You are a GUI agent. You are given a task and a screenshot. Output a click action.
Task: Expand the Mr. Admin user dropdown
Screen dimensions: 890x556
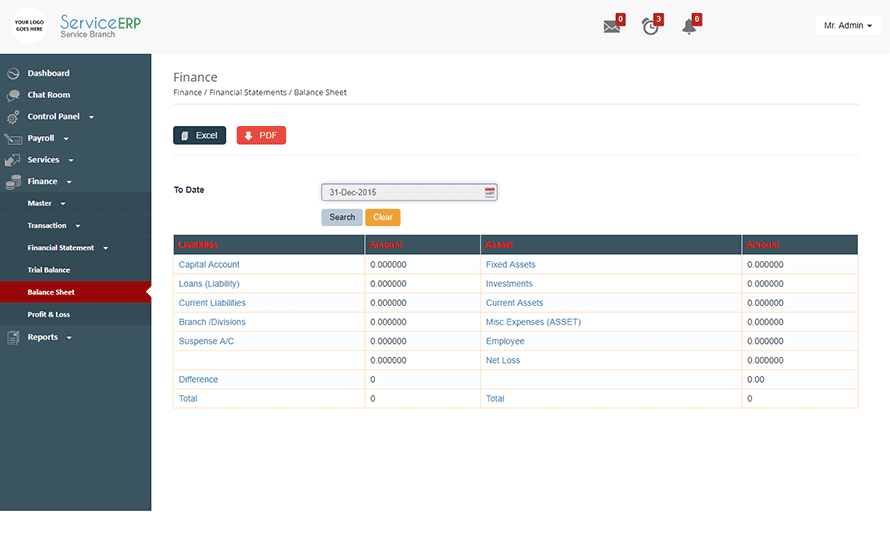pos(847,26)
